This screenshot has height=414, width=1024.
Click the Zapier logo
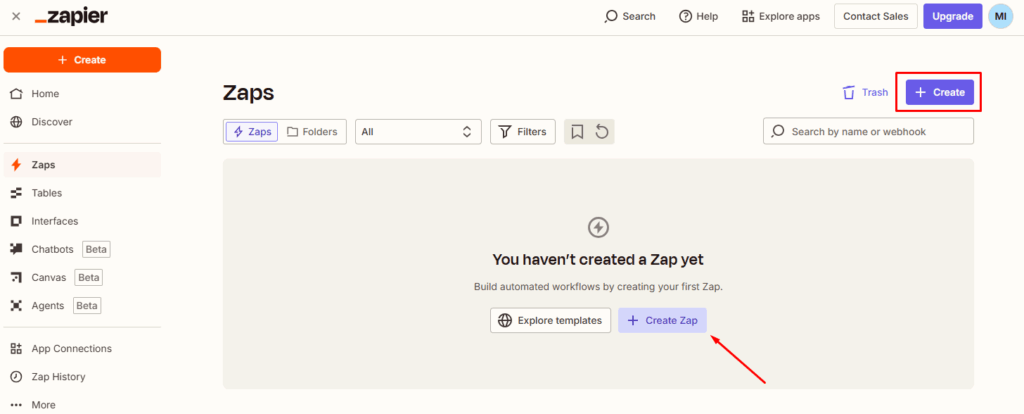pyautogui.click(x=71, y=16)
